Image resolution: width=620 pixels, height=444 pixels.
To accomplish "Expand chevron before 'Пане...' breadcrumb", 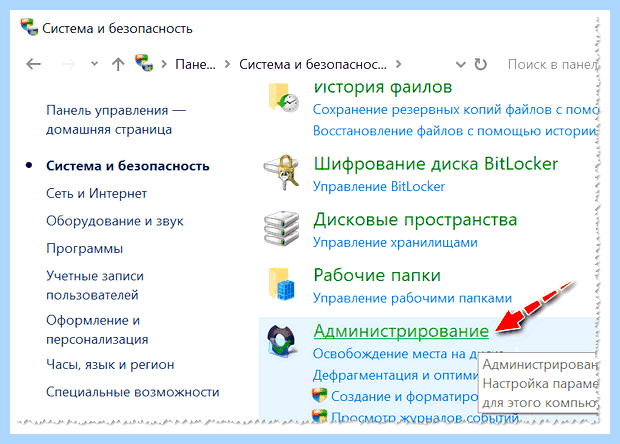I will coord(164,64).
